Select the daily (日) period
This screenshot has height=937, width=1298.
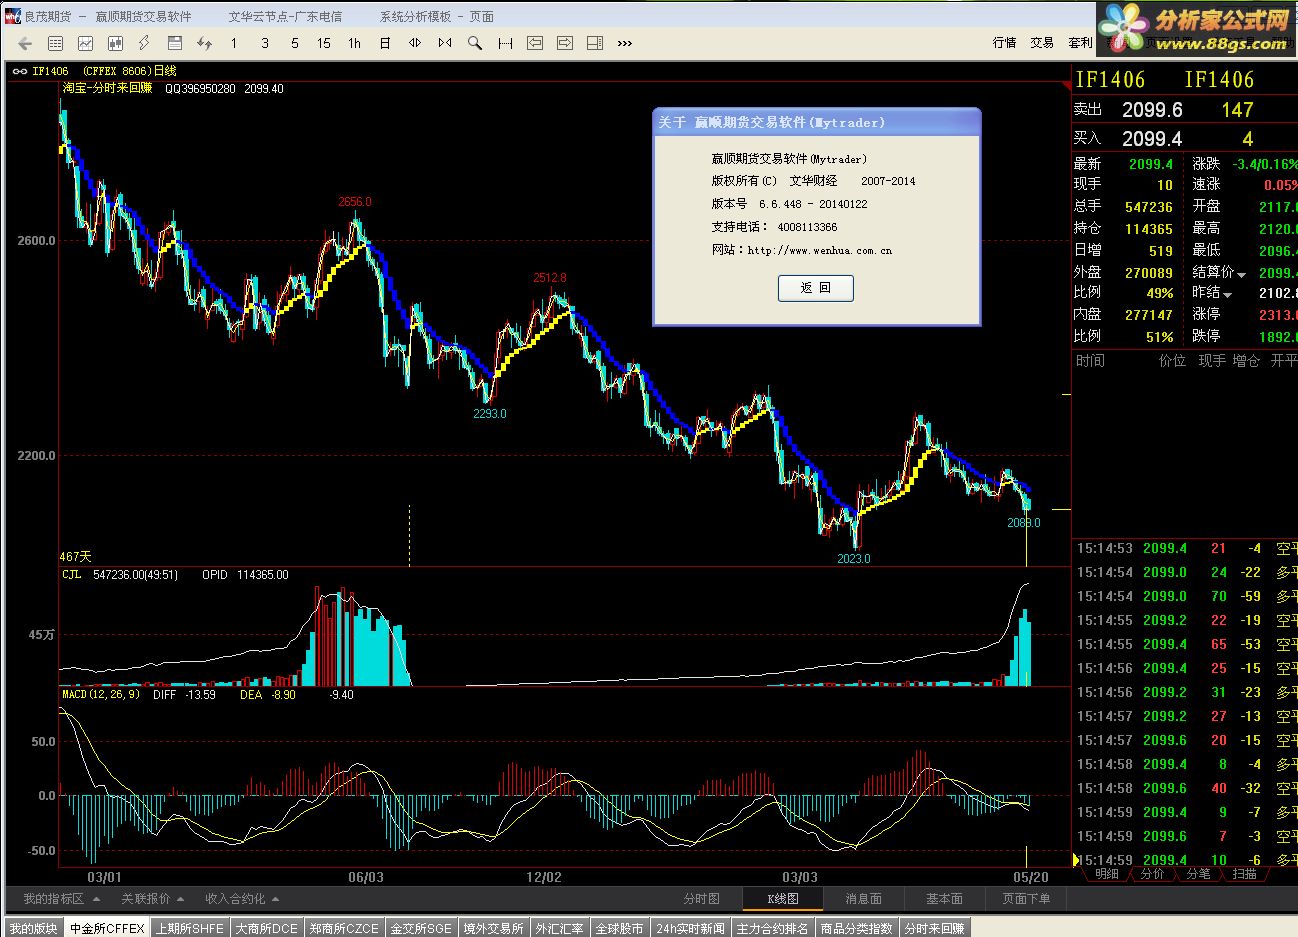point(385,43)
